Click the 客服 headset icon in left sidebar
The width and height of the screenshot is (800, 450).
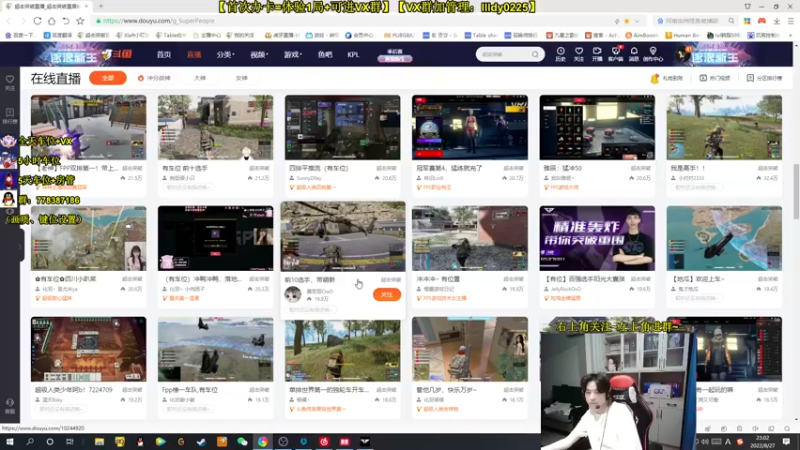10,406
